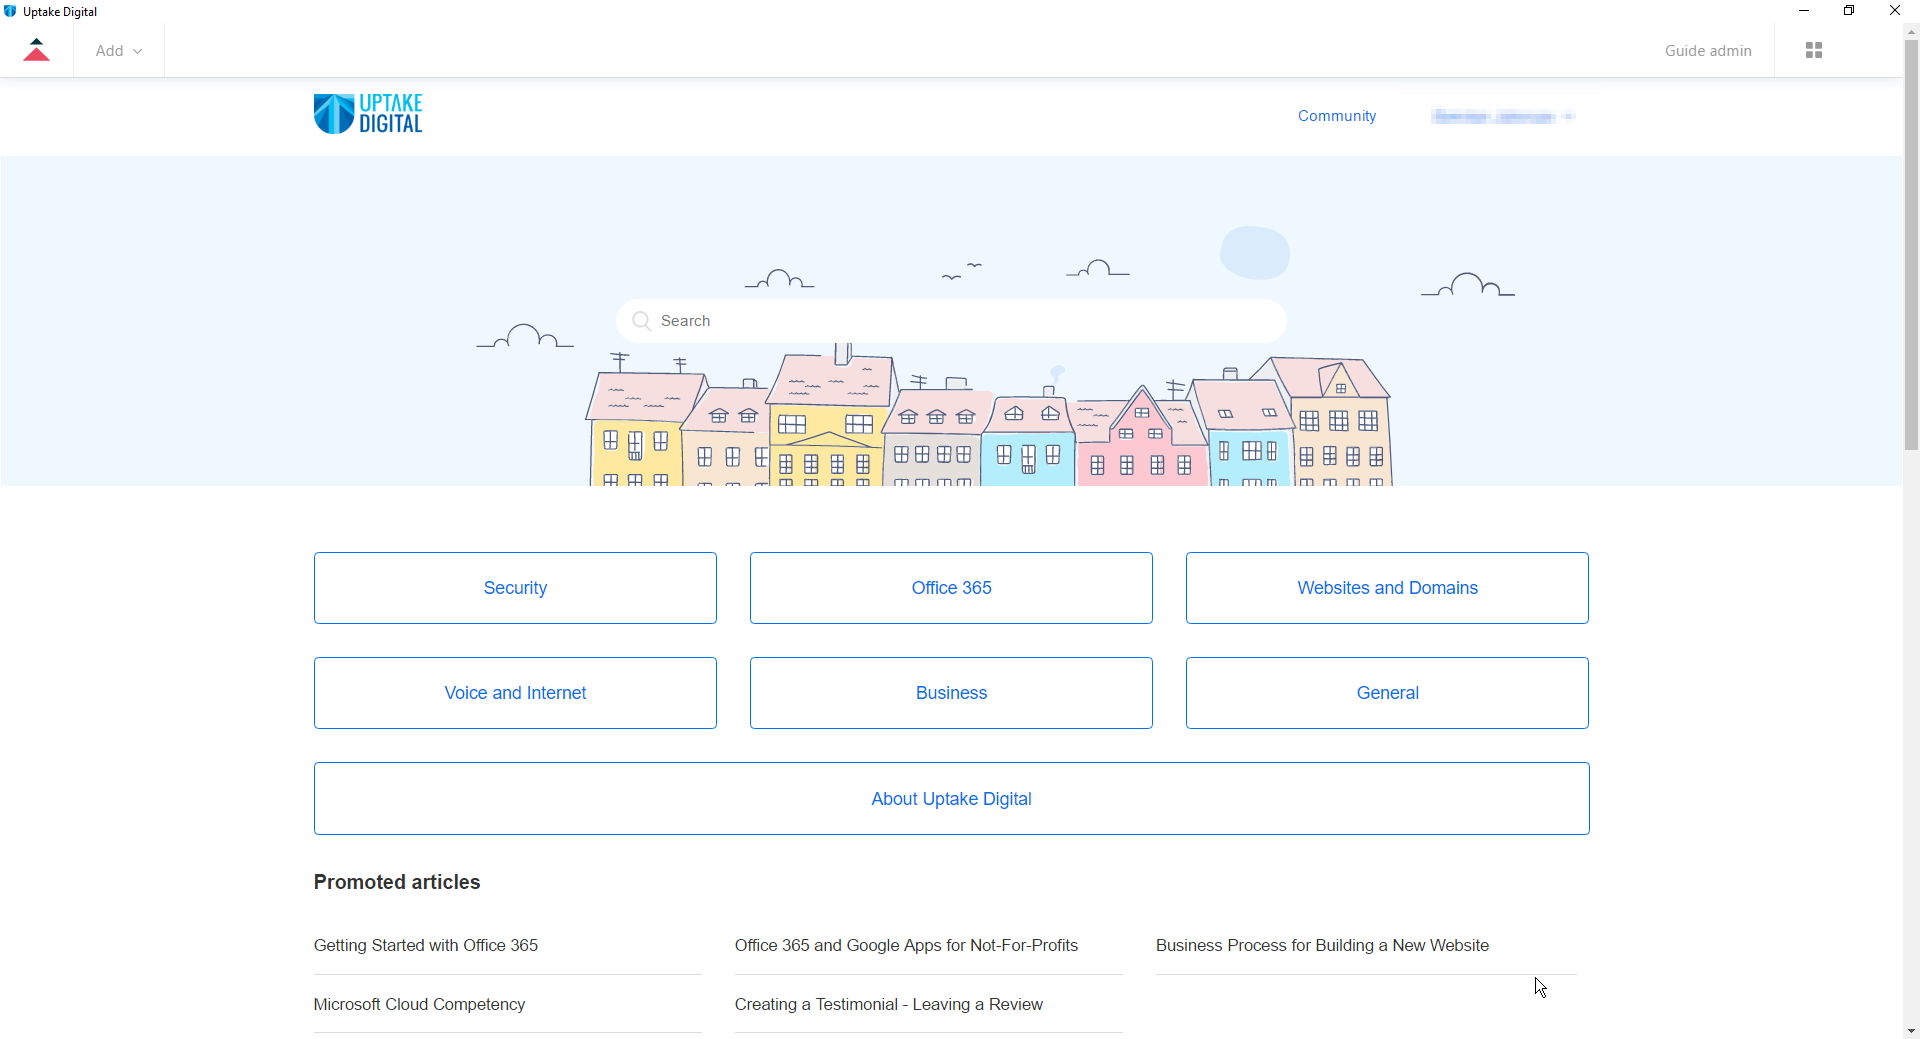This screenshot has width=1920, height=1039.
Task: Open the Security category
Action: [x=515, y=588]
